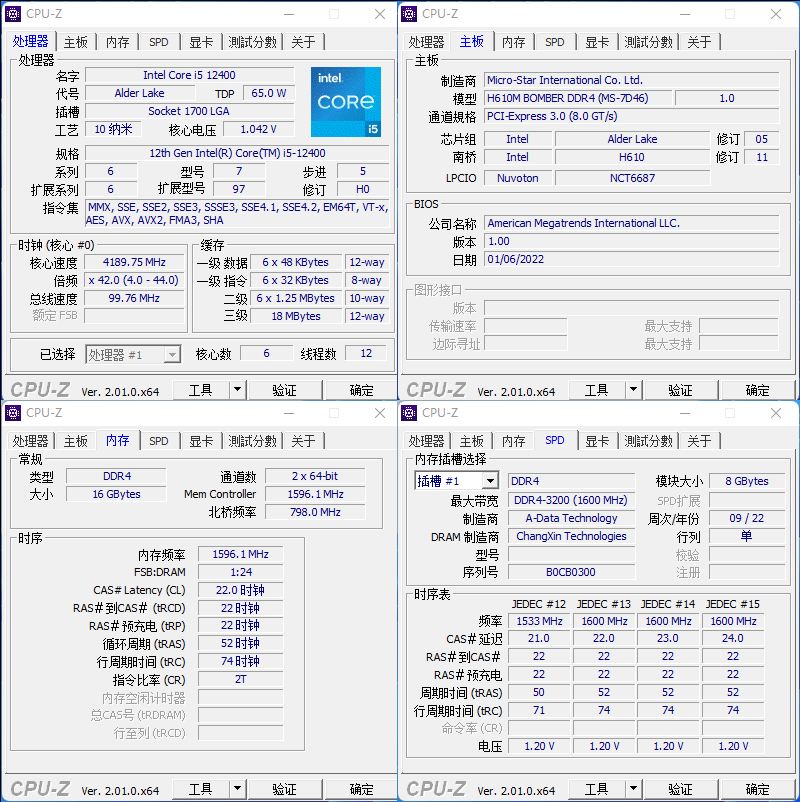This screenshot has height=802, width=800.
Task: Switch to the 显卡 tab in the processor window
Action: tap(200, 41)
